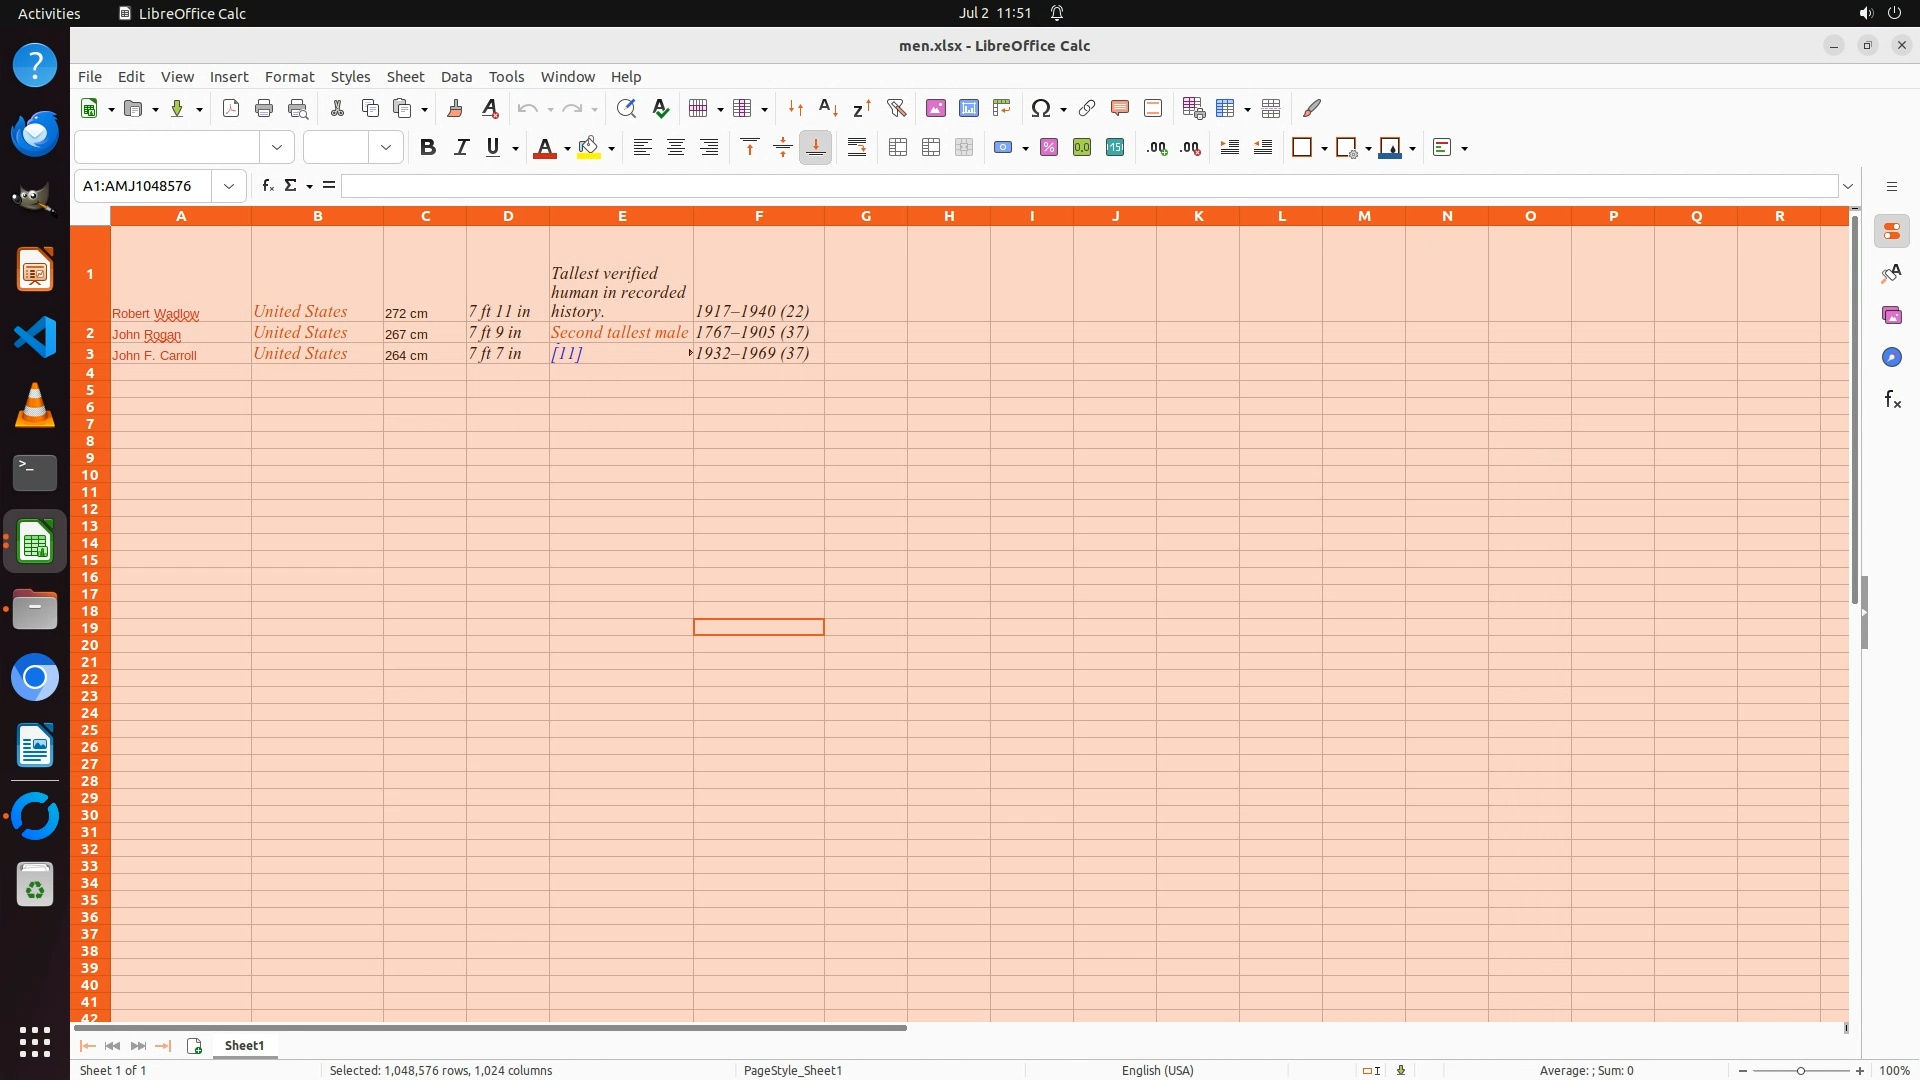Open the Name Box dropdown arrow

point(229,186)
